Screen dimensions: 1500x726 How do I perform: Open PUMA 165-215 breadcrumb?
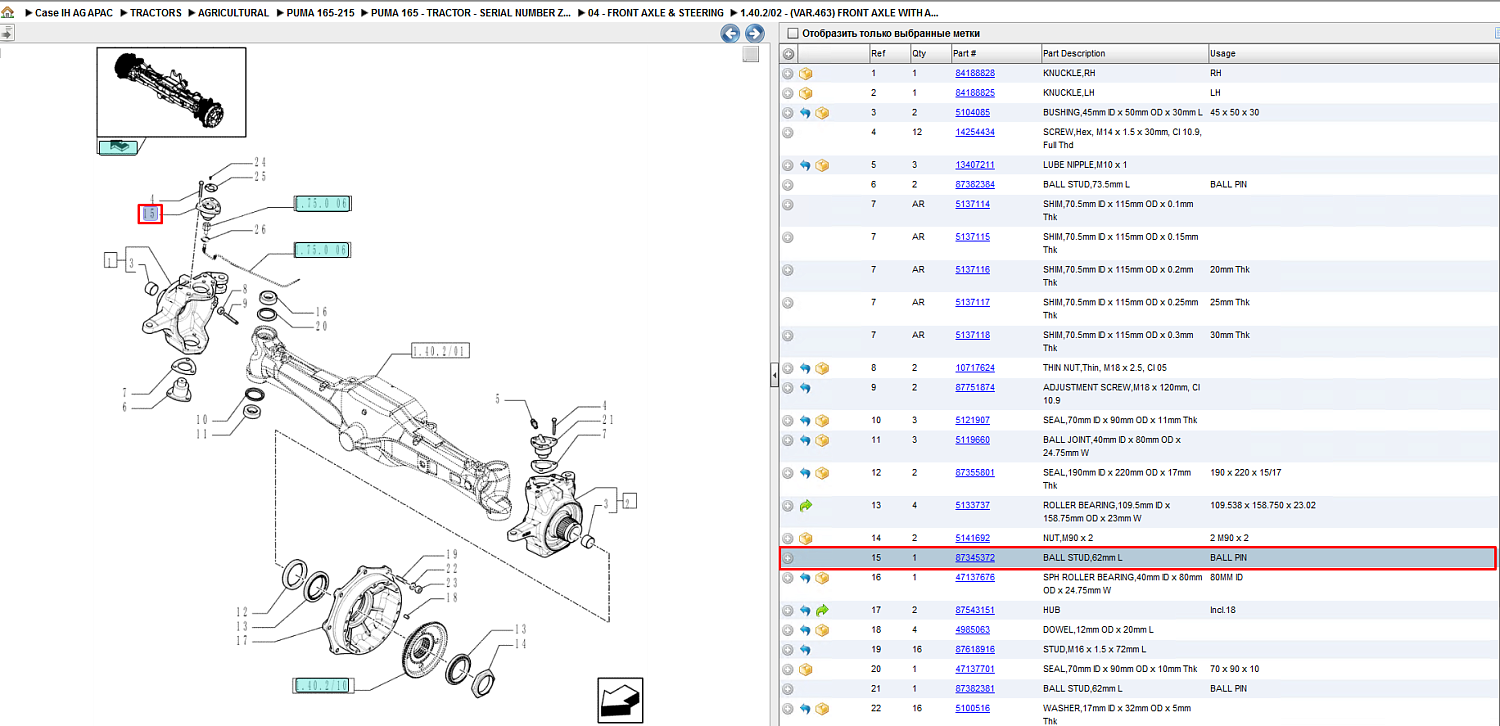(319, 13)
